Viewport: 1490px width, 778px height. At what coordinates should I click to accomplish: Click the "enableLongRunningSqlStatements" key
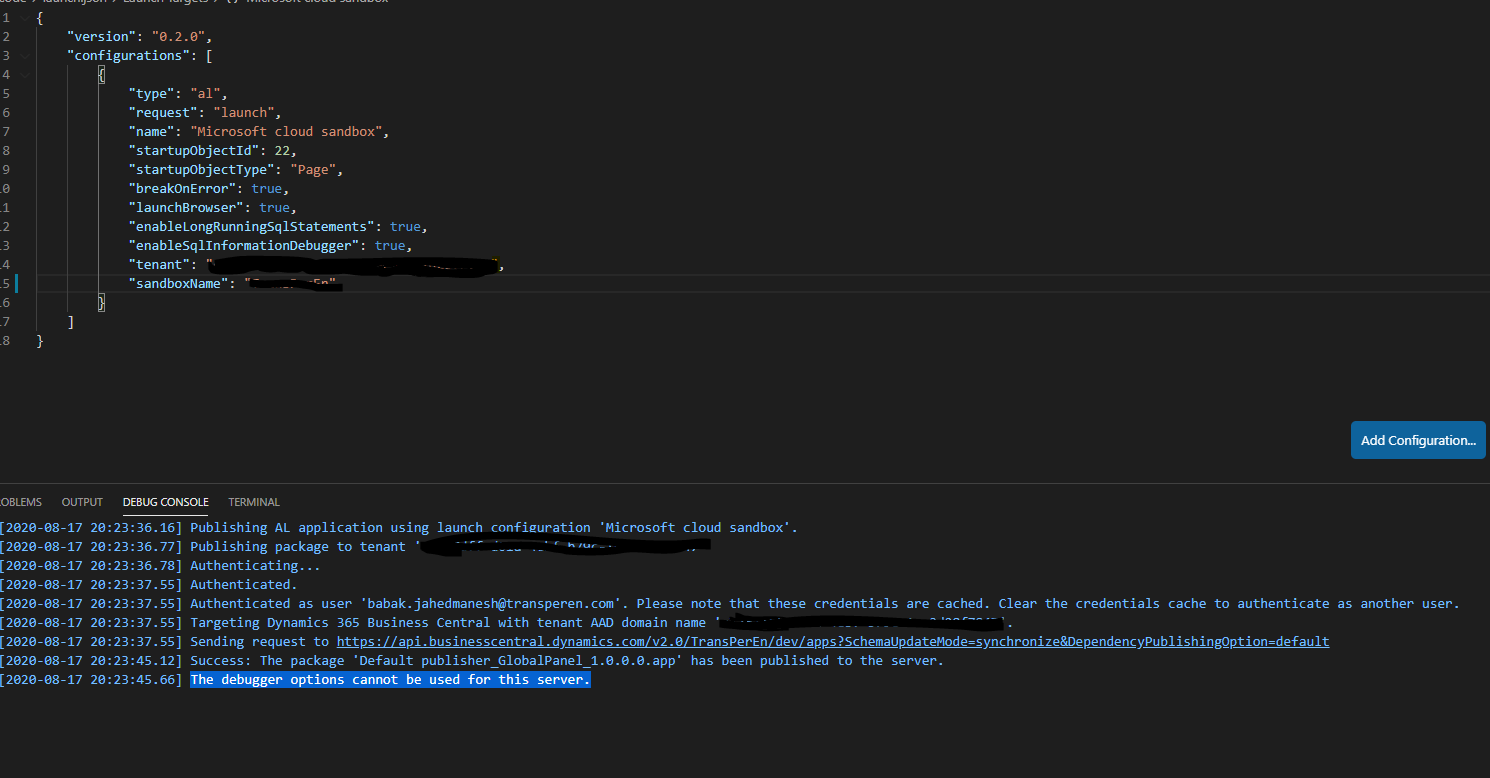(x=251, y=227)
